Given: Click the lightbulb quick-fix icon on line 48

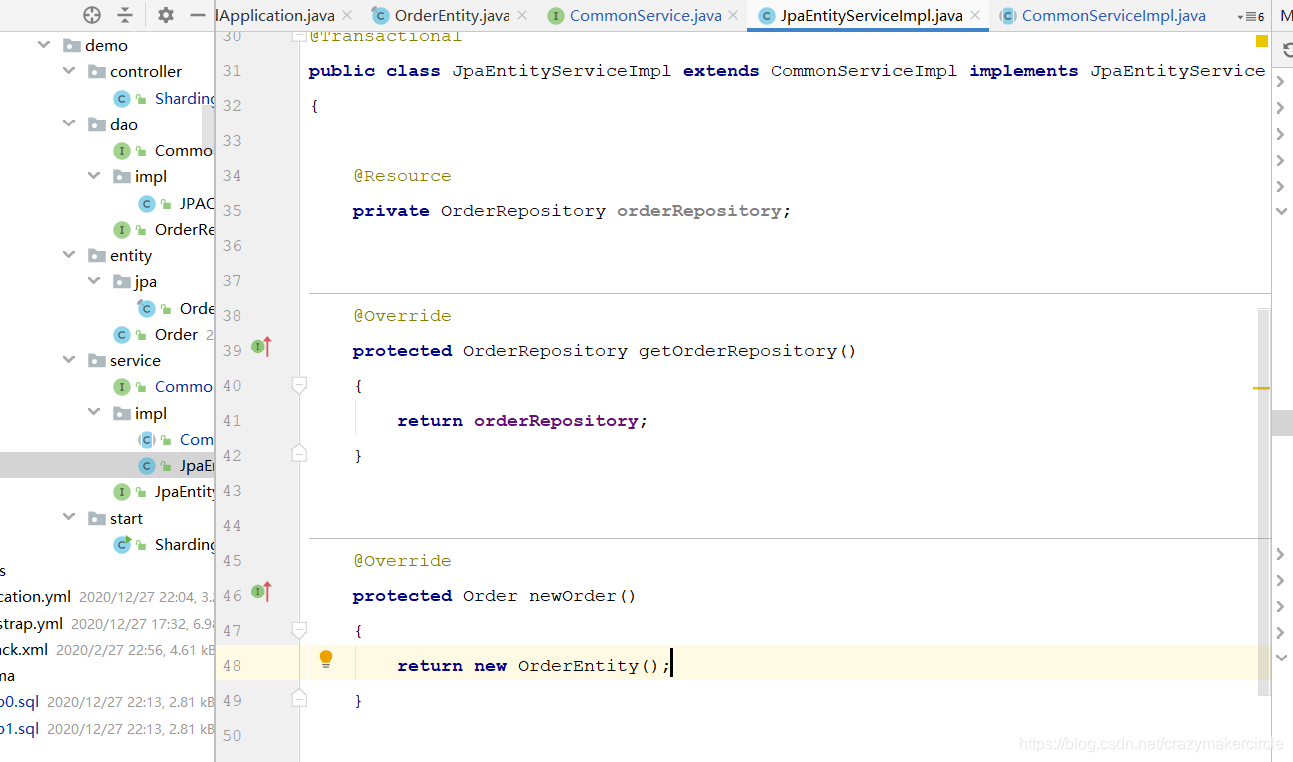Looking at the screenshot, I should pos(326,659).
